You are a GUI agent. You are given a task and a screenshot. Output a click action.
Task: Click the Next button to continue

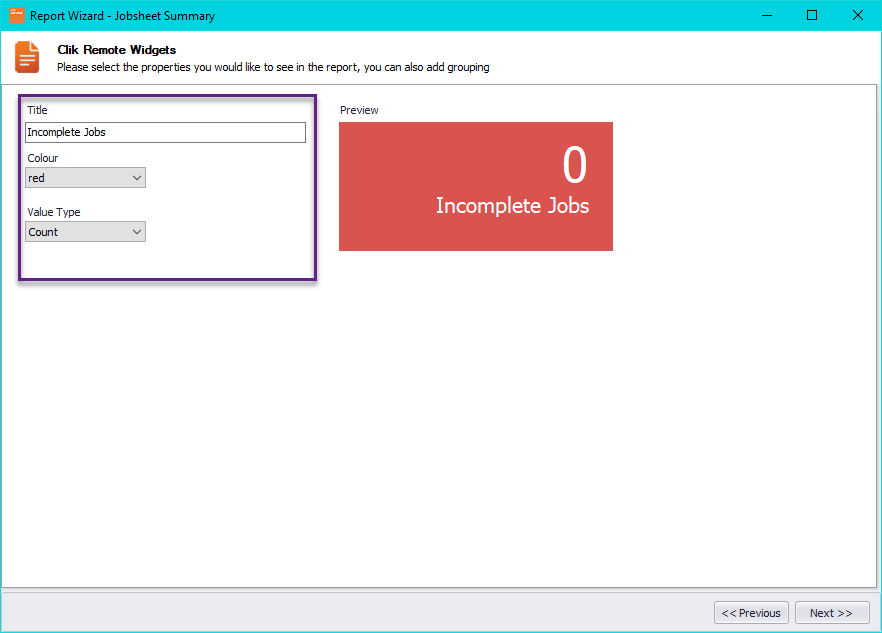(x=832, y=612)
